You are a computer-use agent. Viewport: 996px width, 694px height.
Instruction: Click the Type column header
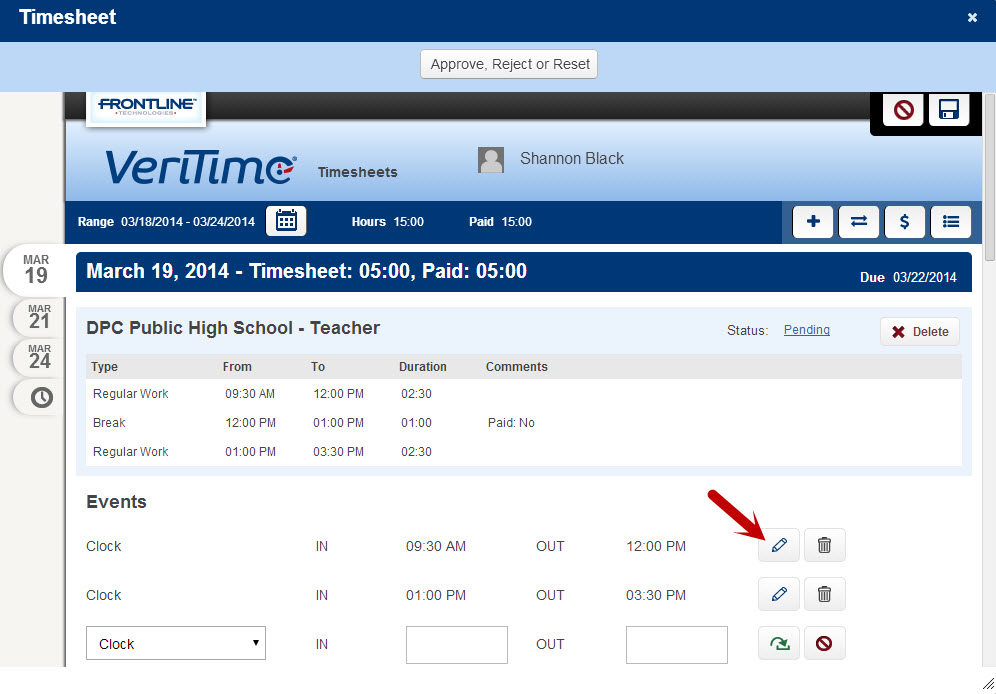[x=104, y=367]
